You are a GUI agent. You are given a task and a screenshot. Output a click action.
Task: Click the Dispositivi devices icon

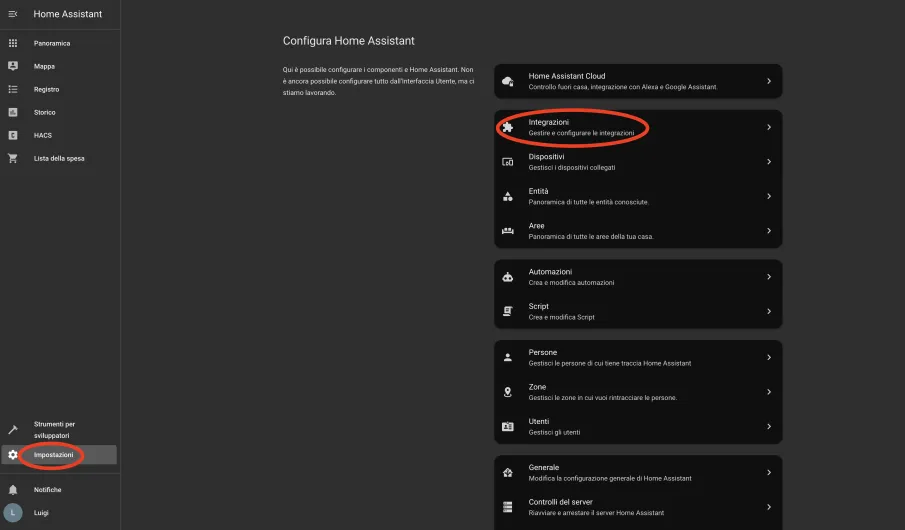[507, 162]
